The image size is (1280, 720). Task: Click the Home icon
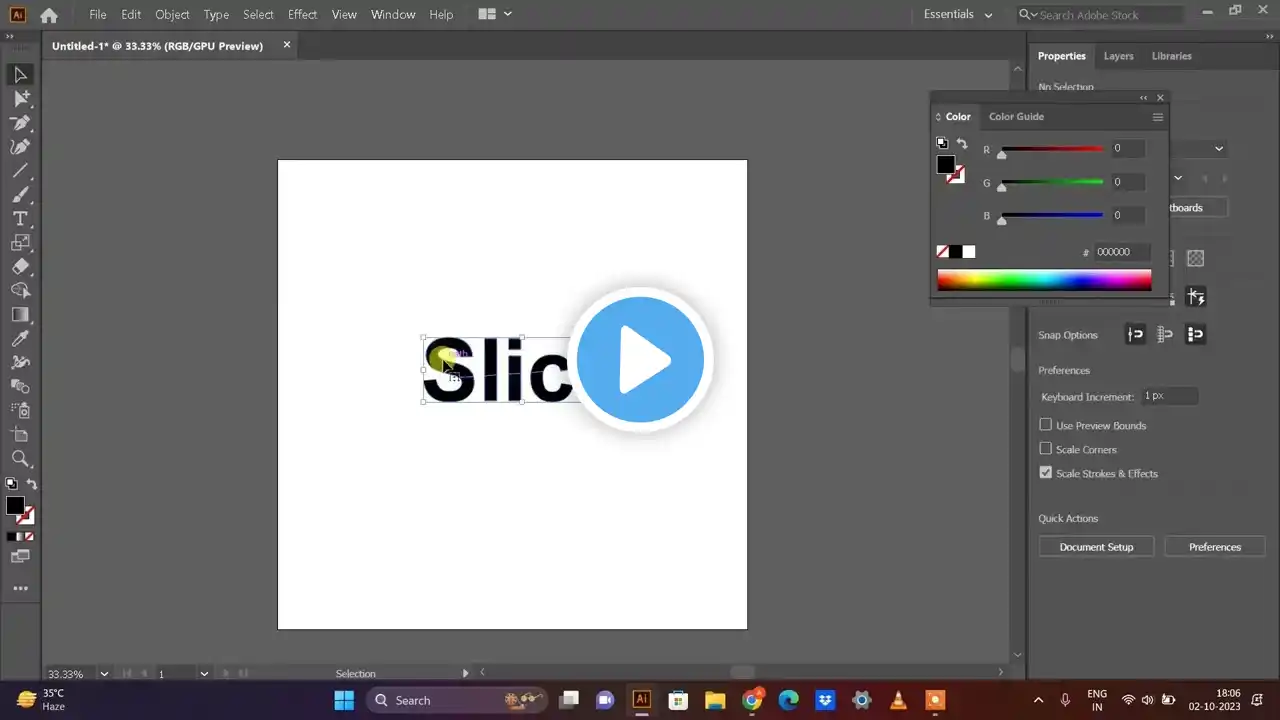point(48,15)
